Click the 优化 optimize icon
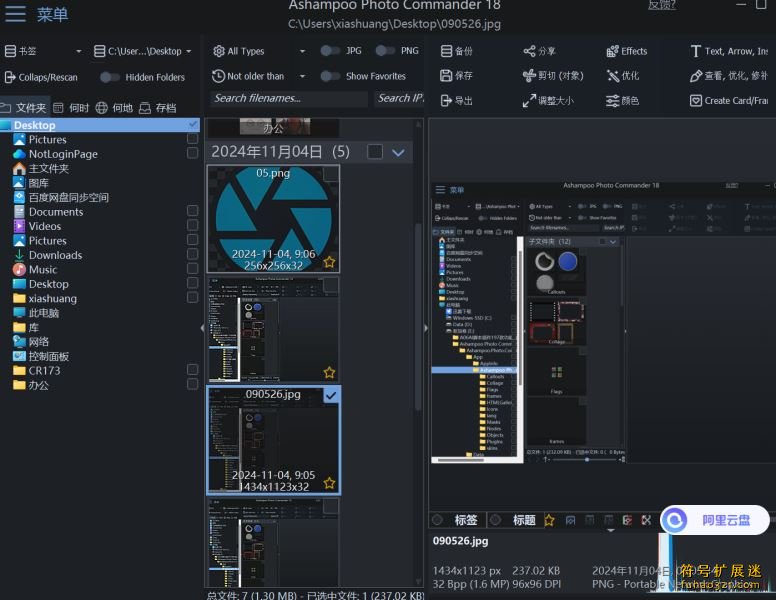Screen dimensions: 776x600 pos(613,76)
